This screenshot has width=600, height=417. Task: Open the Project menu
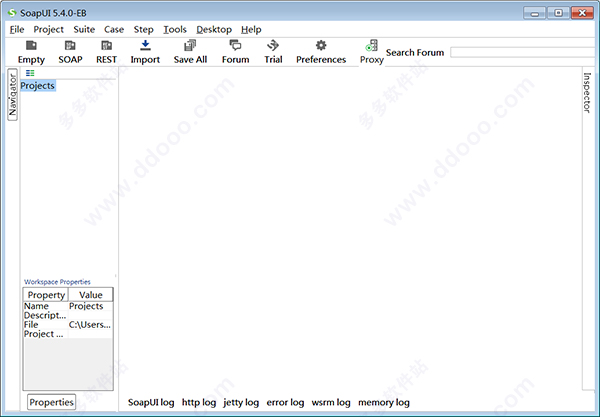(x=49, y=29)
